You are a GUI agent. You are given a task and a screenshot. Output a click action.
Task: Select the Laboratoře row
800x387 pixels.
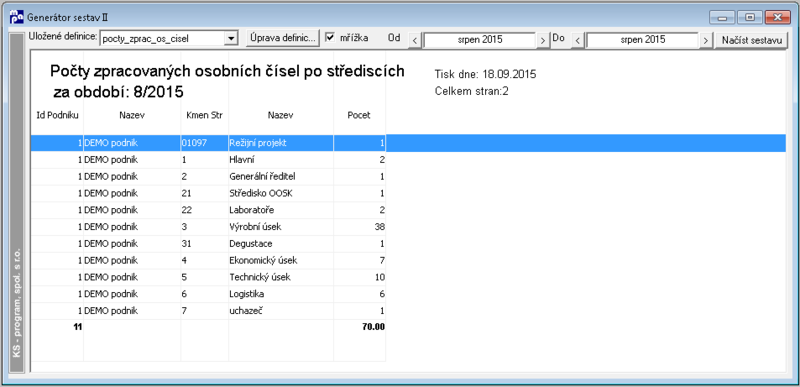coord(208,210)
